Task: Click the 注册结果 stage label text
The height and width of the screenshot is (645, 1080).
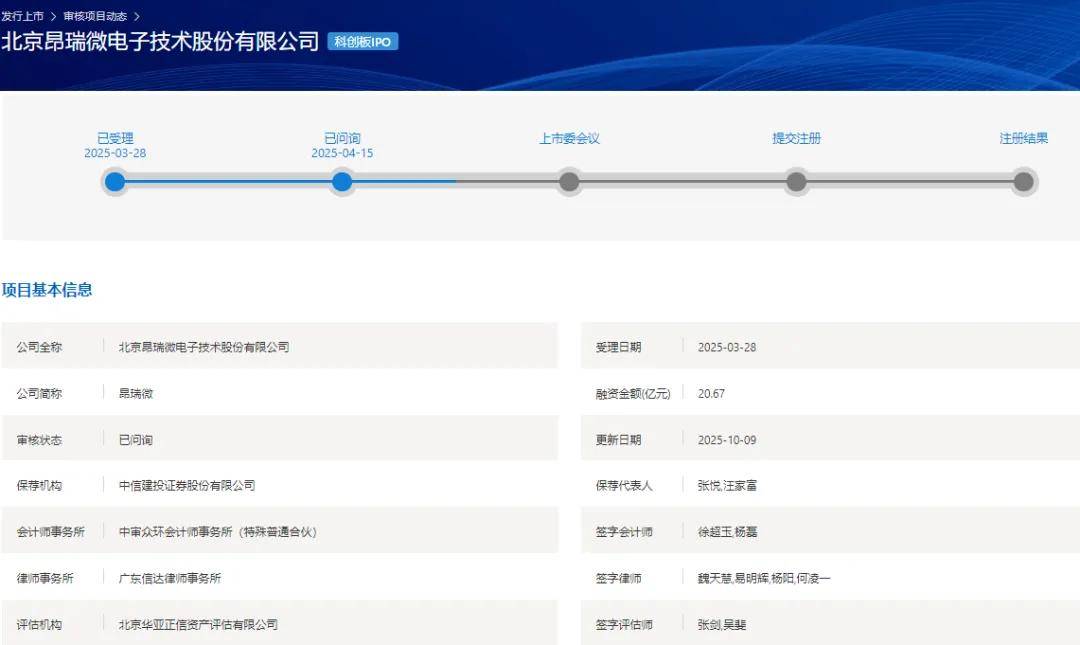Action: pos(1023,139)
